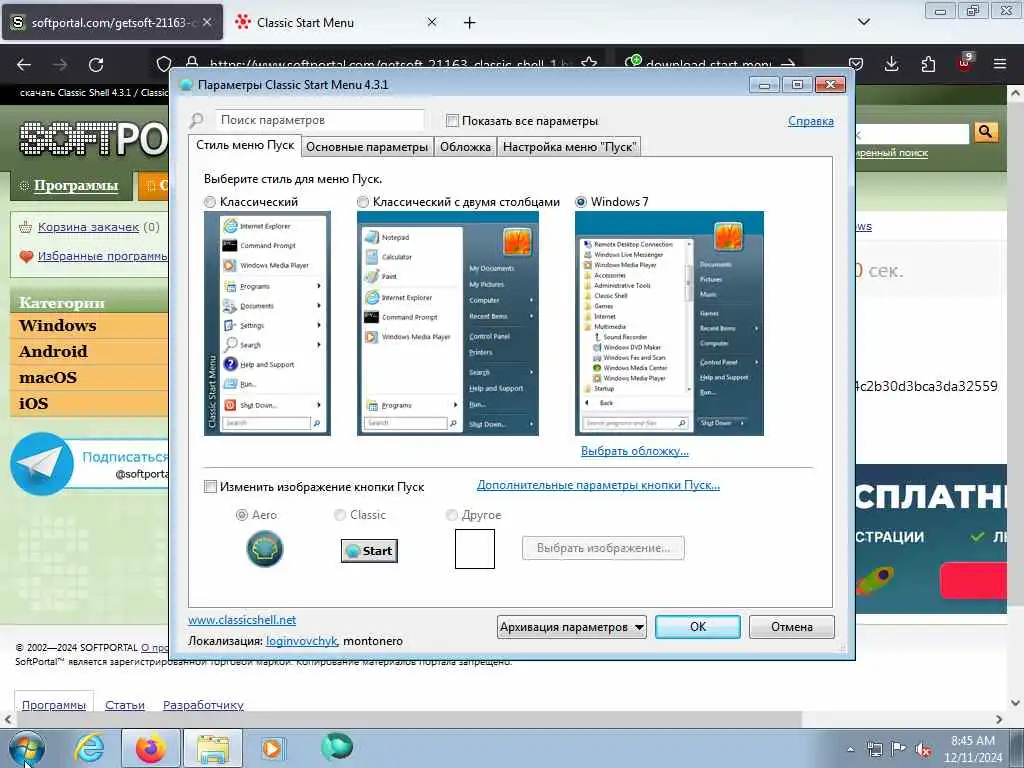Open the Windows Start orb
The width and height of the screenshot is (1024, 768).
[27, 748]
